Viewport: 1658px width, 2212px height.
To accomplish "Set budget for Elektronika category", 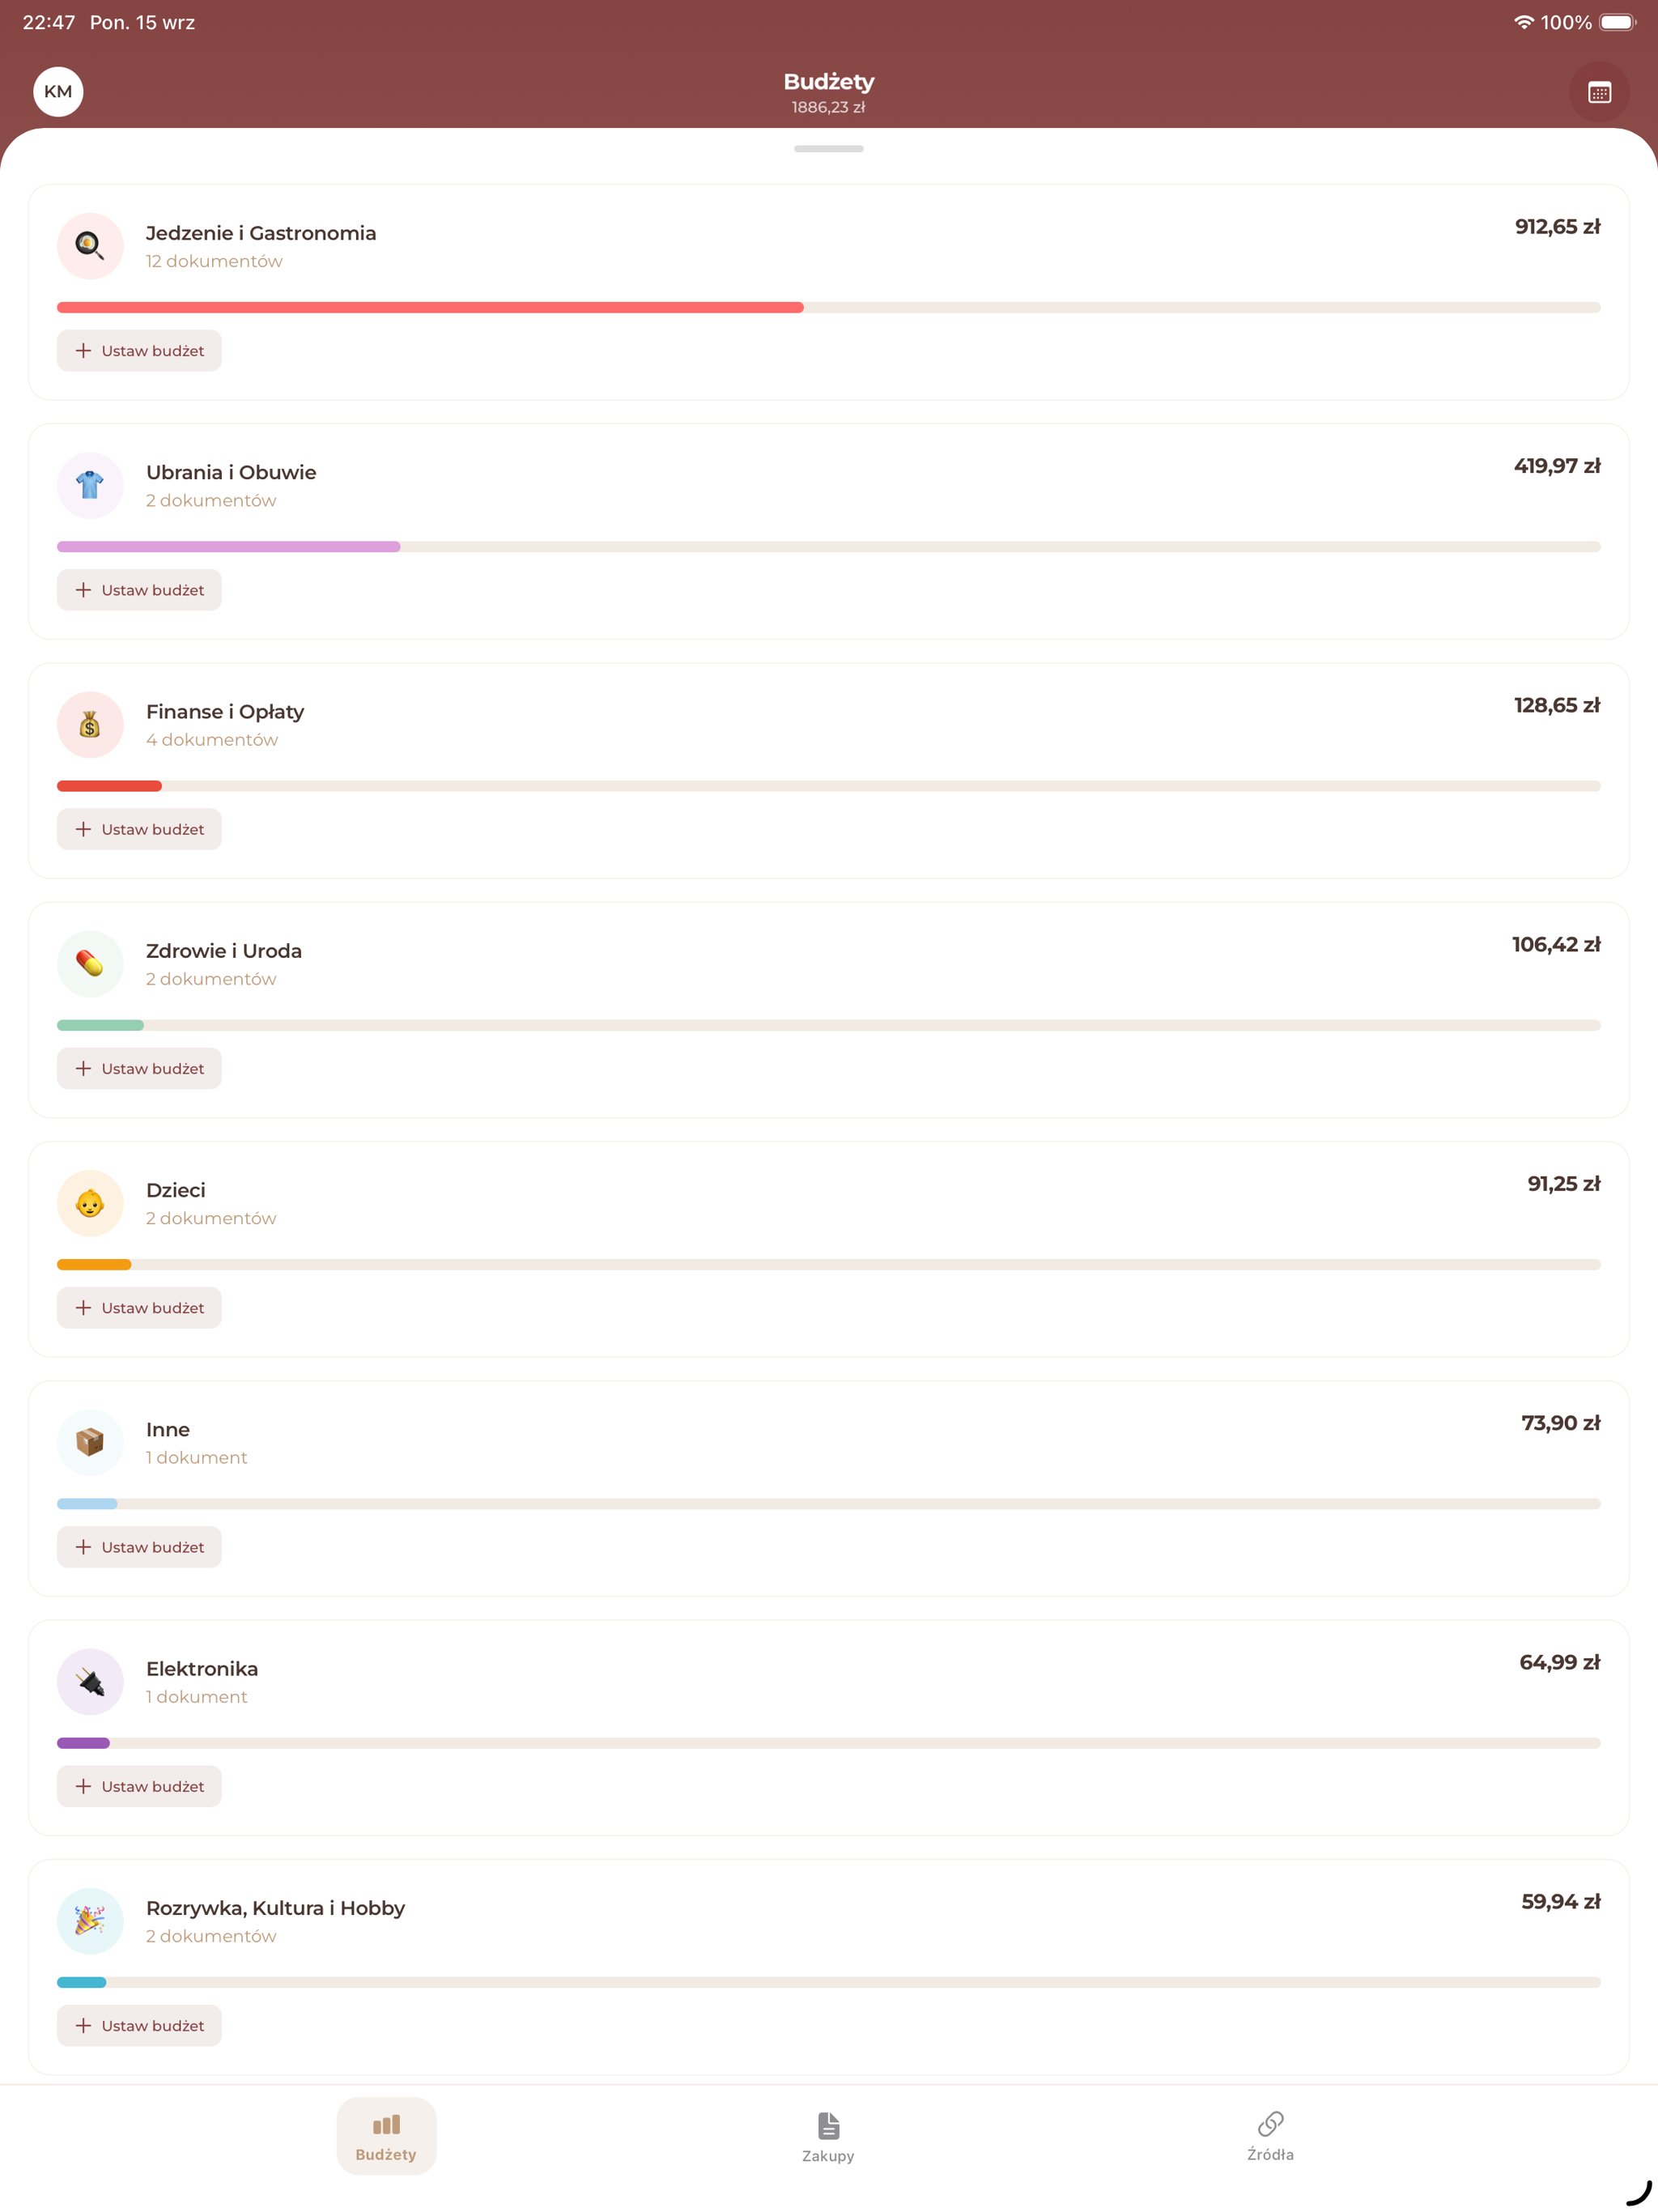I will tap(139, 1786).
